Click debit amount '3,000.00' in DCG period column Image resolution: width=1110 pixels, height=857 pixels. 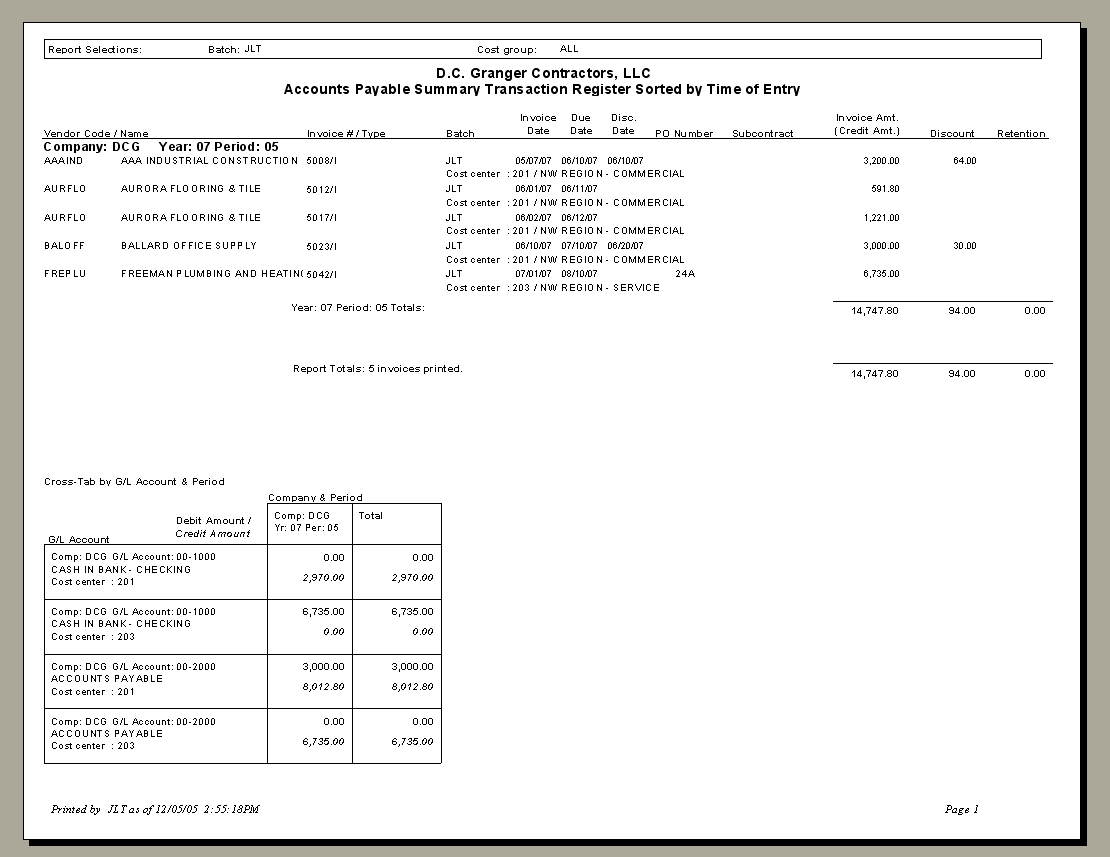pyautogui.click(x=324, y=667)
